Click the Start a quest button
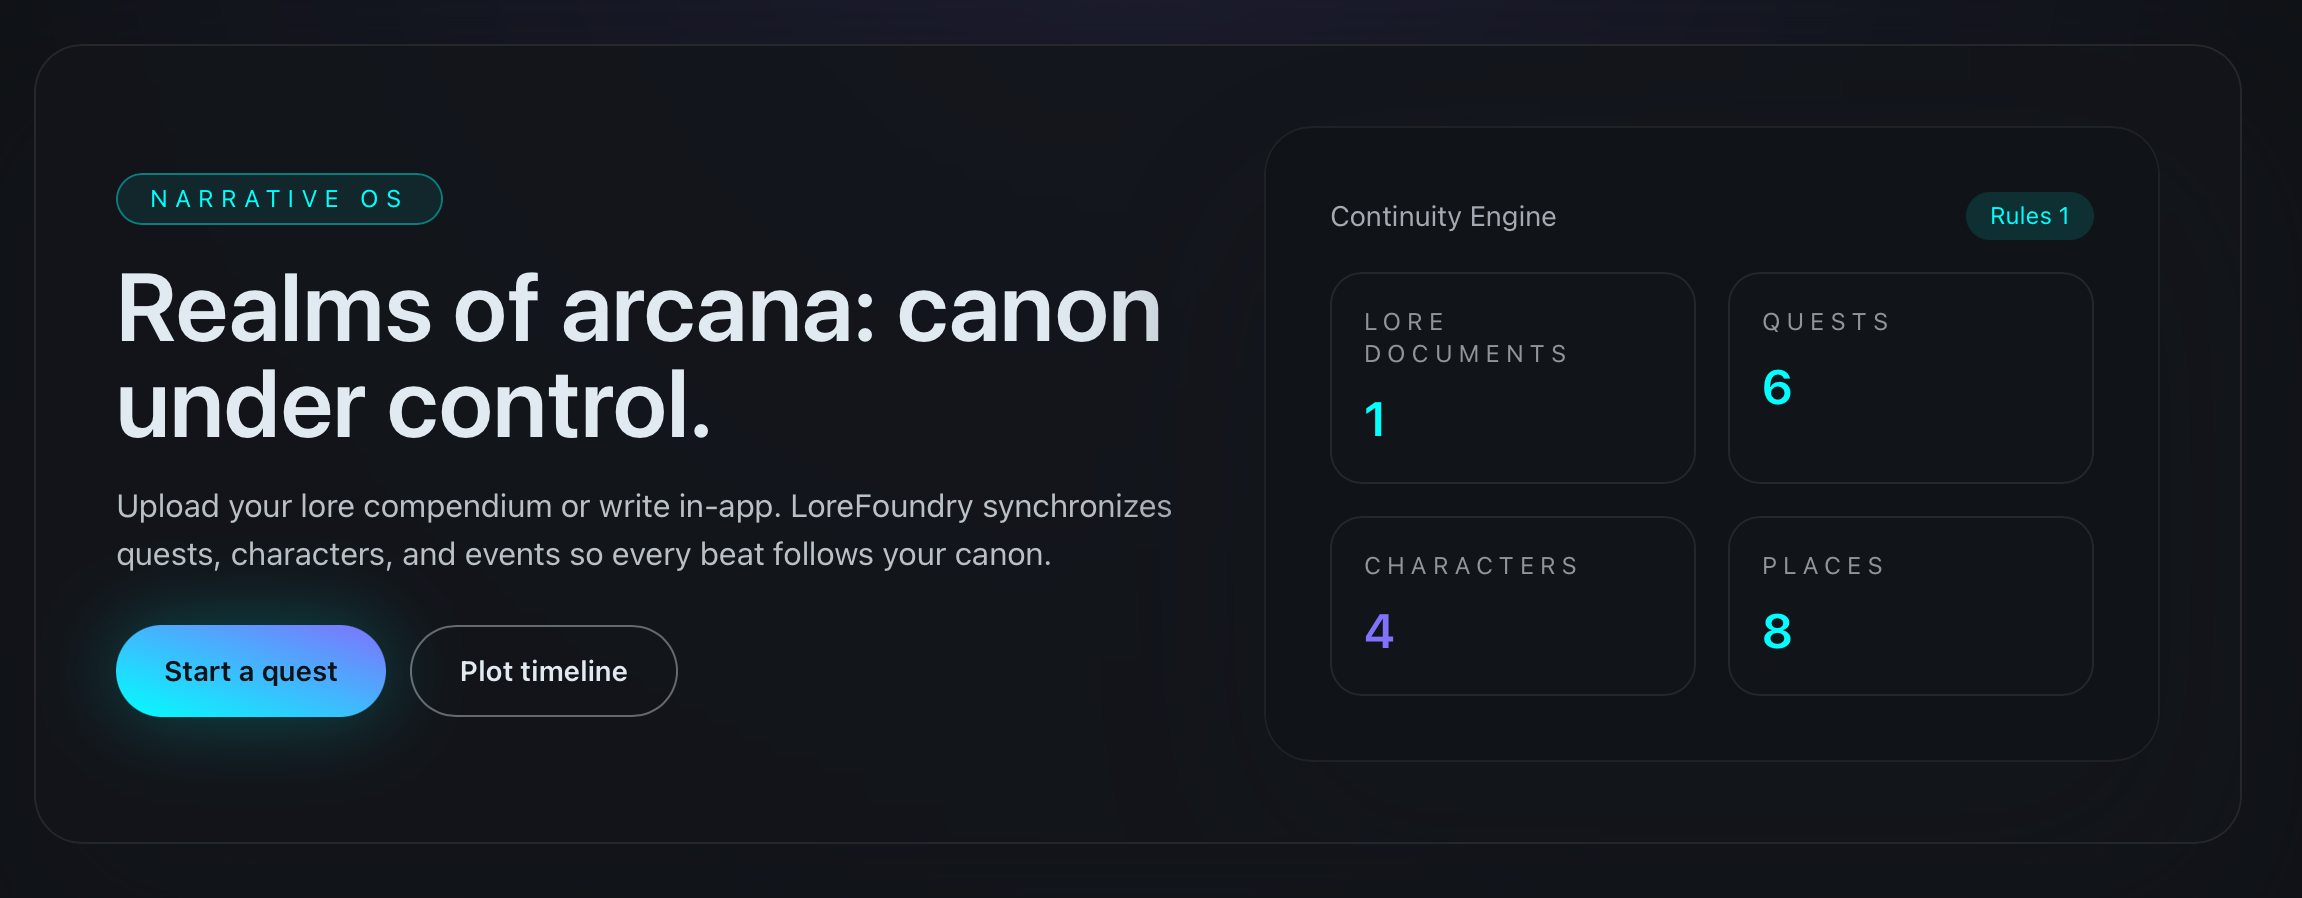Viewport: 2302px width, 898px height. (x=251, y=671)
